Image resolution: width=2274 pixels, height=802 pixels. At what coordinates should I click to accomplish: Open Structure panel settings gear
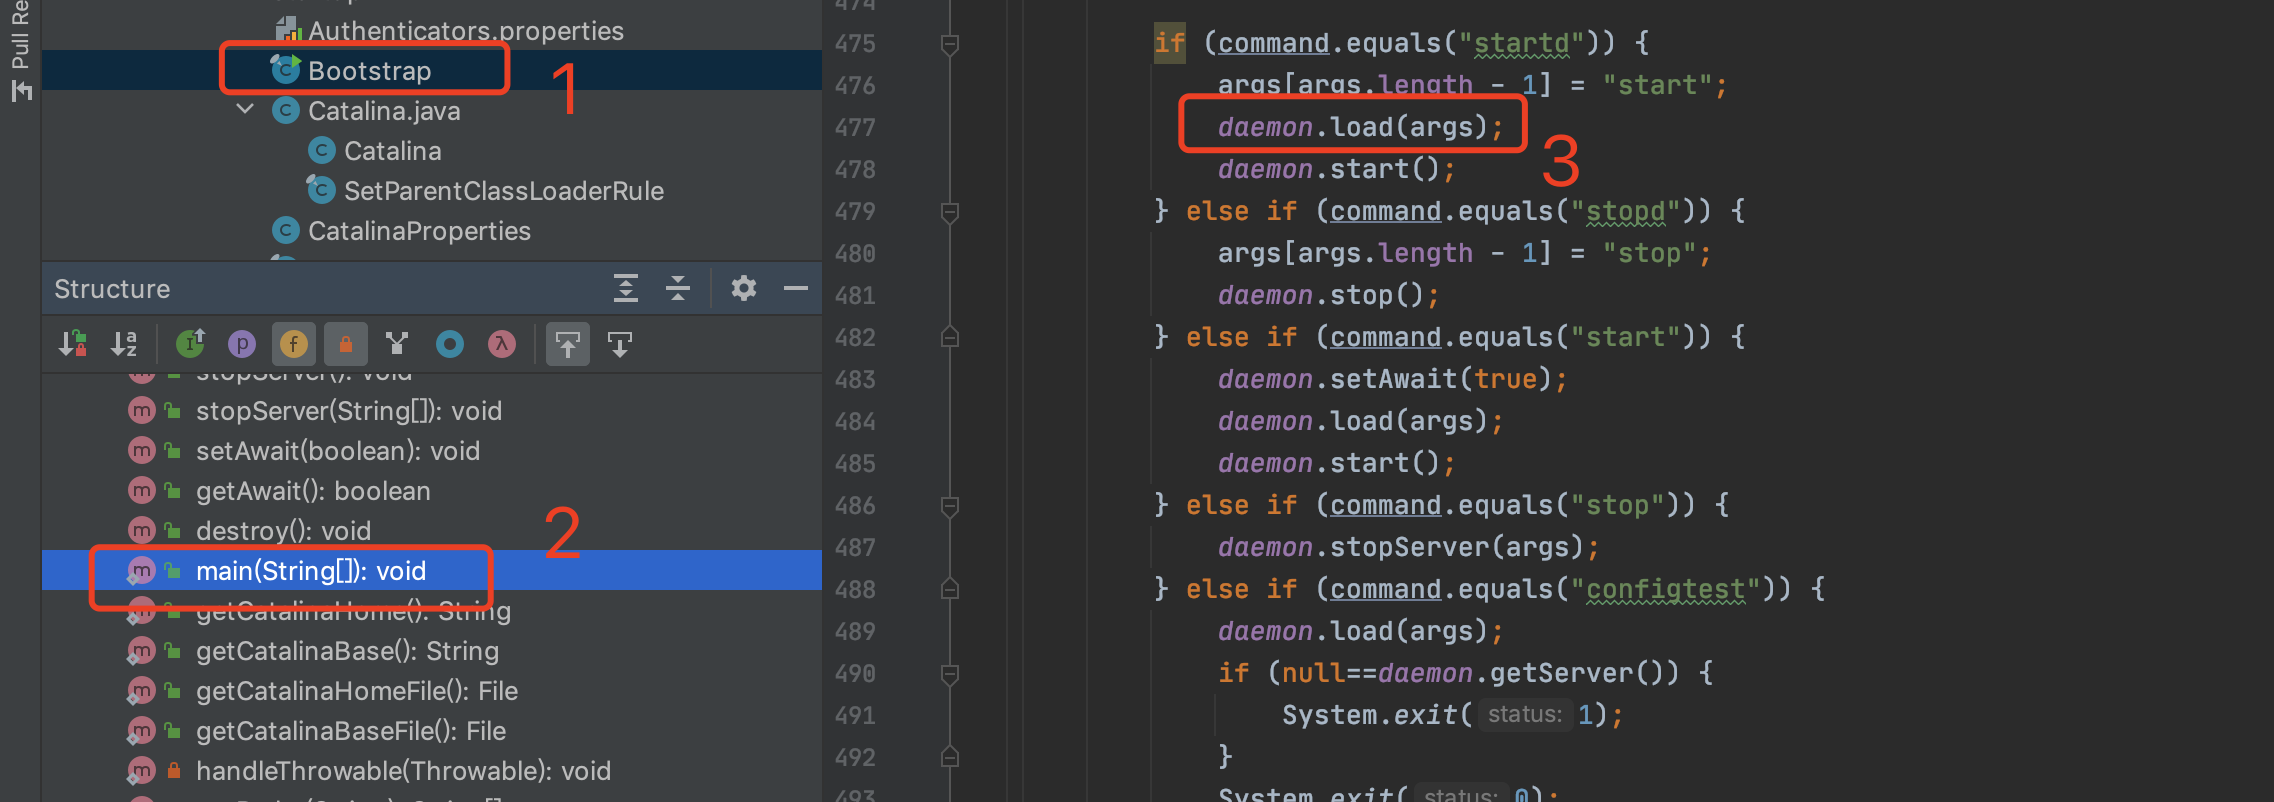click(743, 288)
